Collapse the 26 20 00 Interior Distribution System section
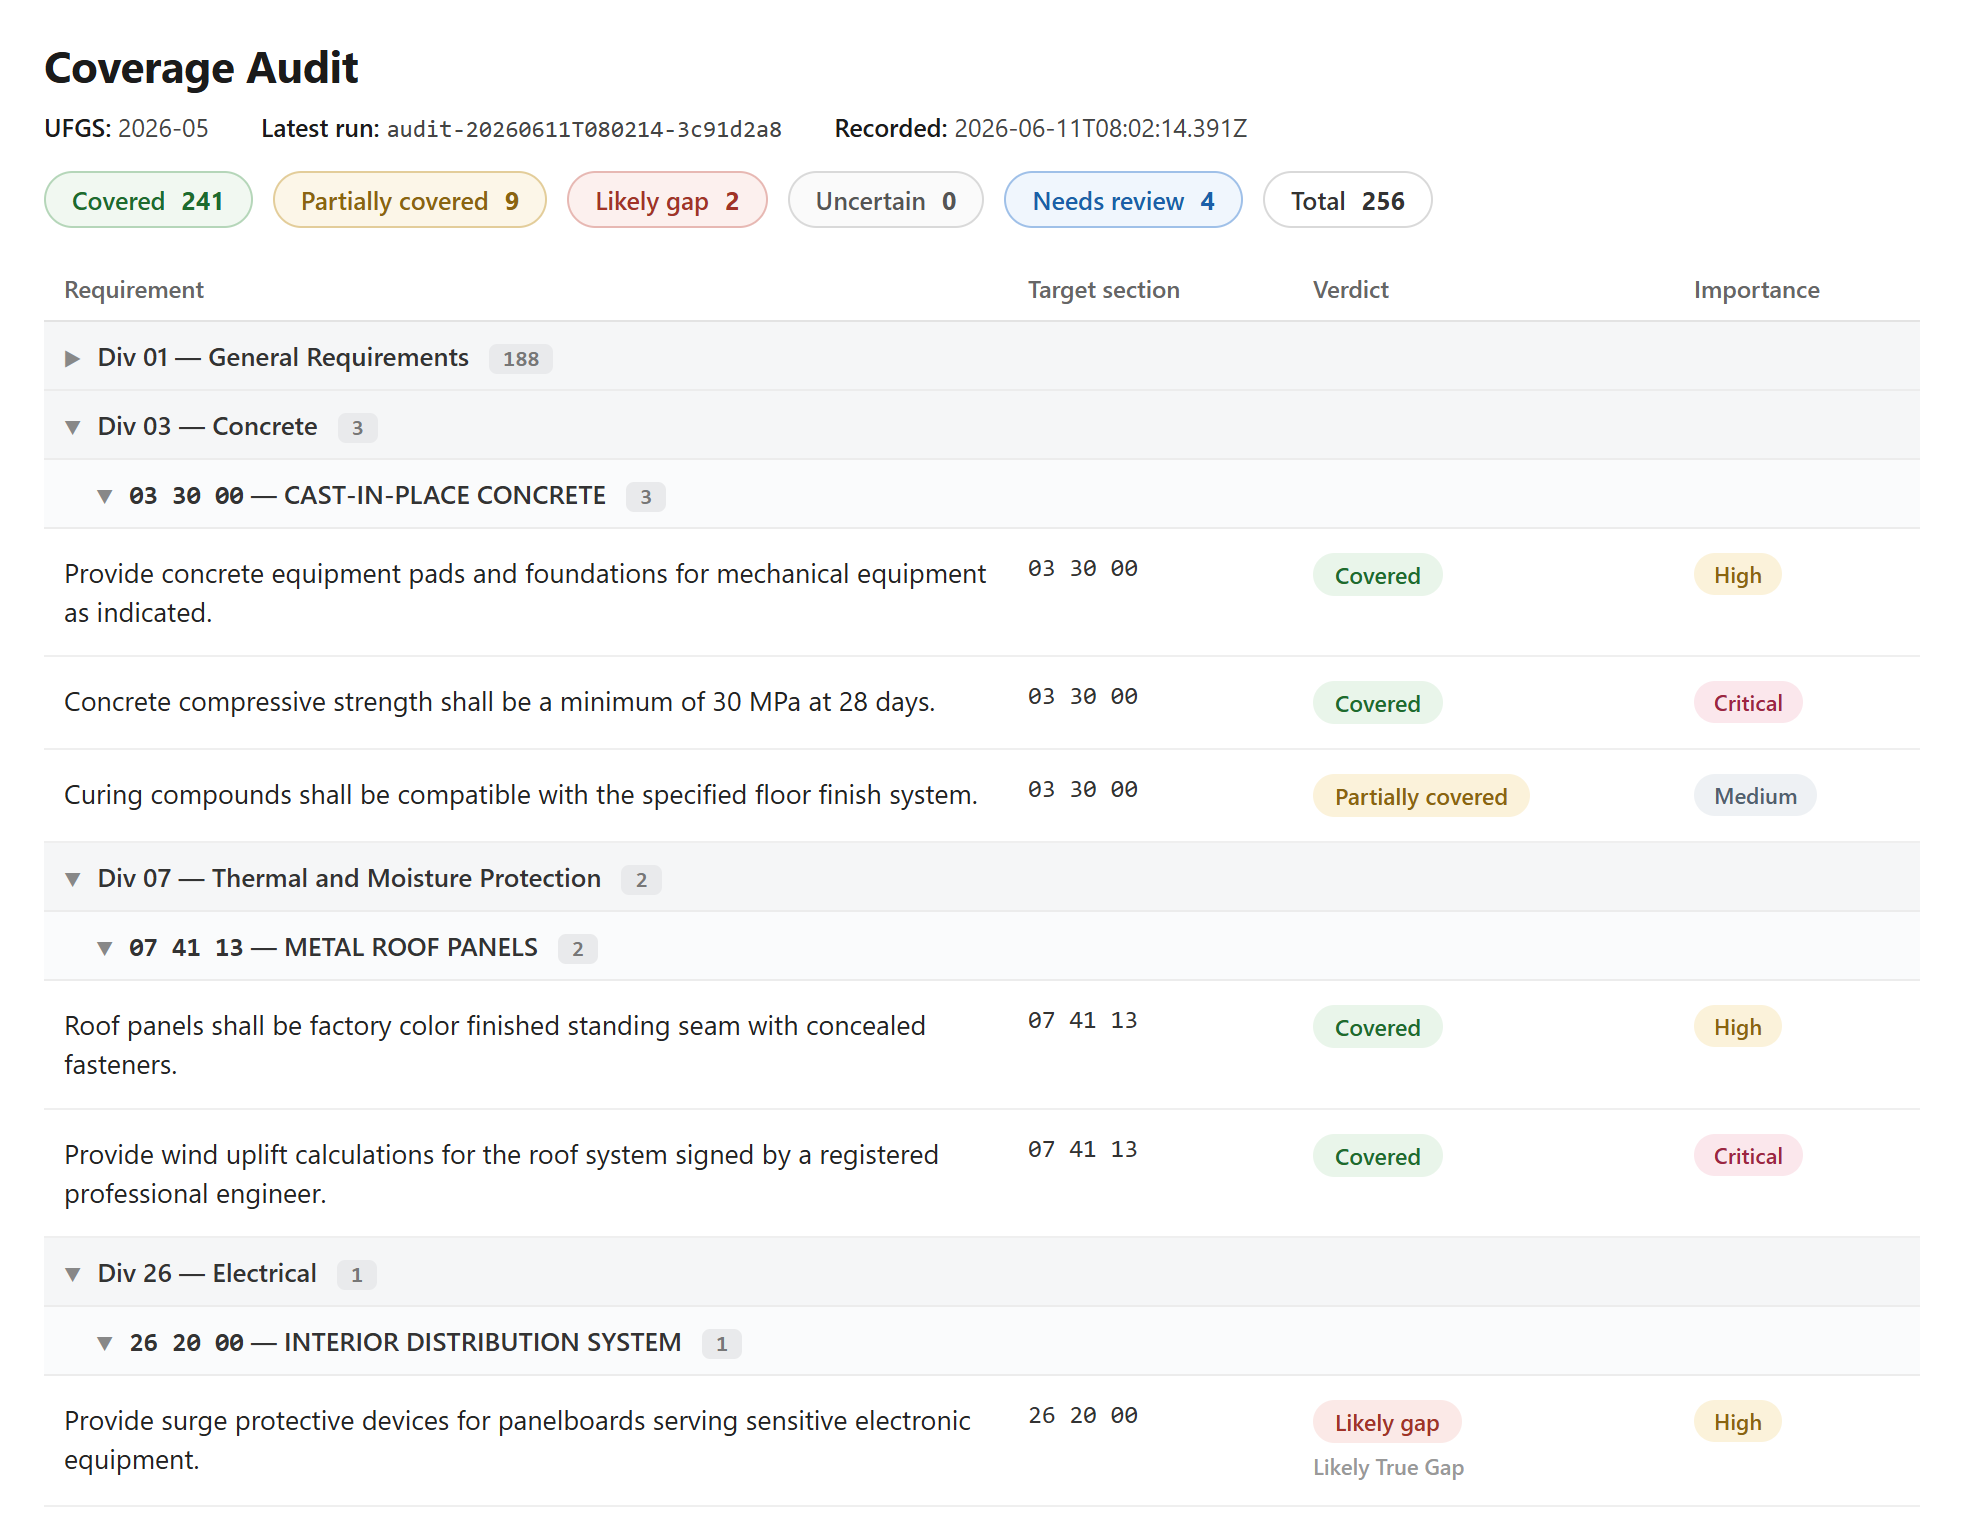1964x1526 pixels. 104,1343
